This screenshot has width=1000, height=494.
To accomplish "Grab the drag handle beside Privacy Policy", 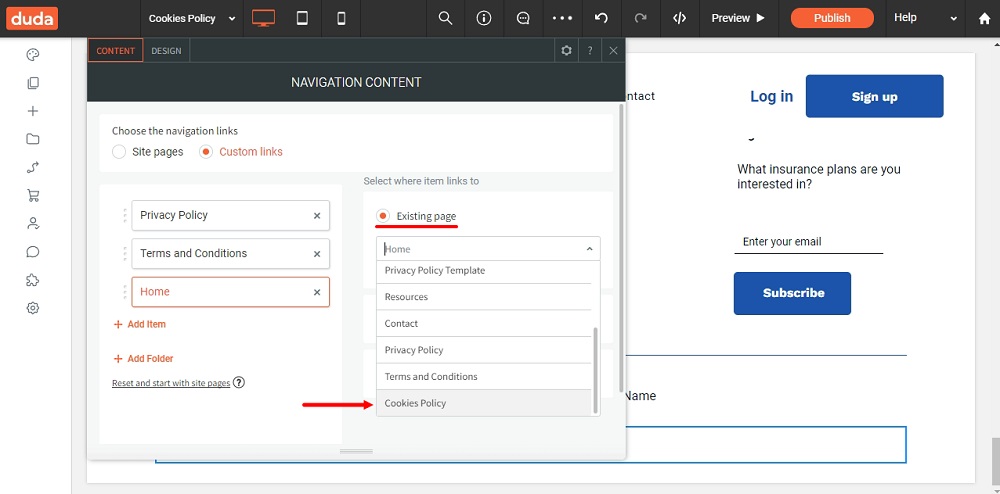I will click(124, 215).
